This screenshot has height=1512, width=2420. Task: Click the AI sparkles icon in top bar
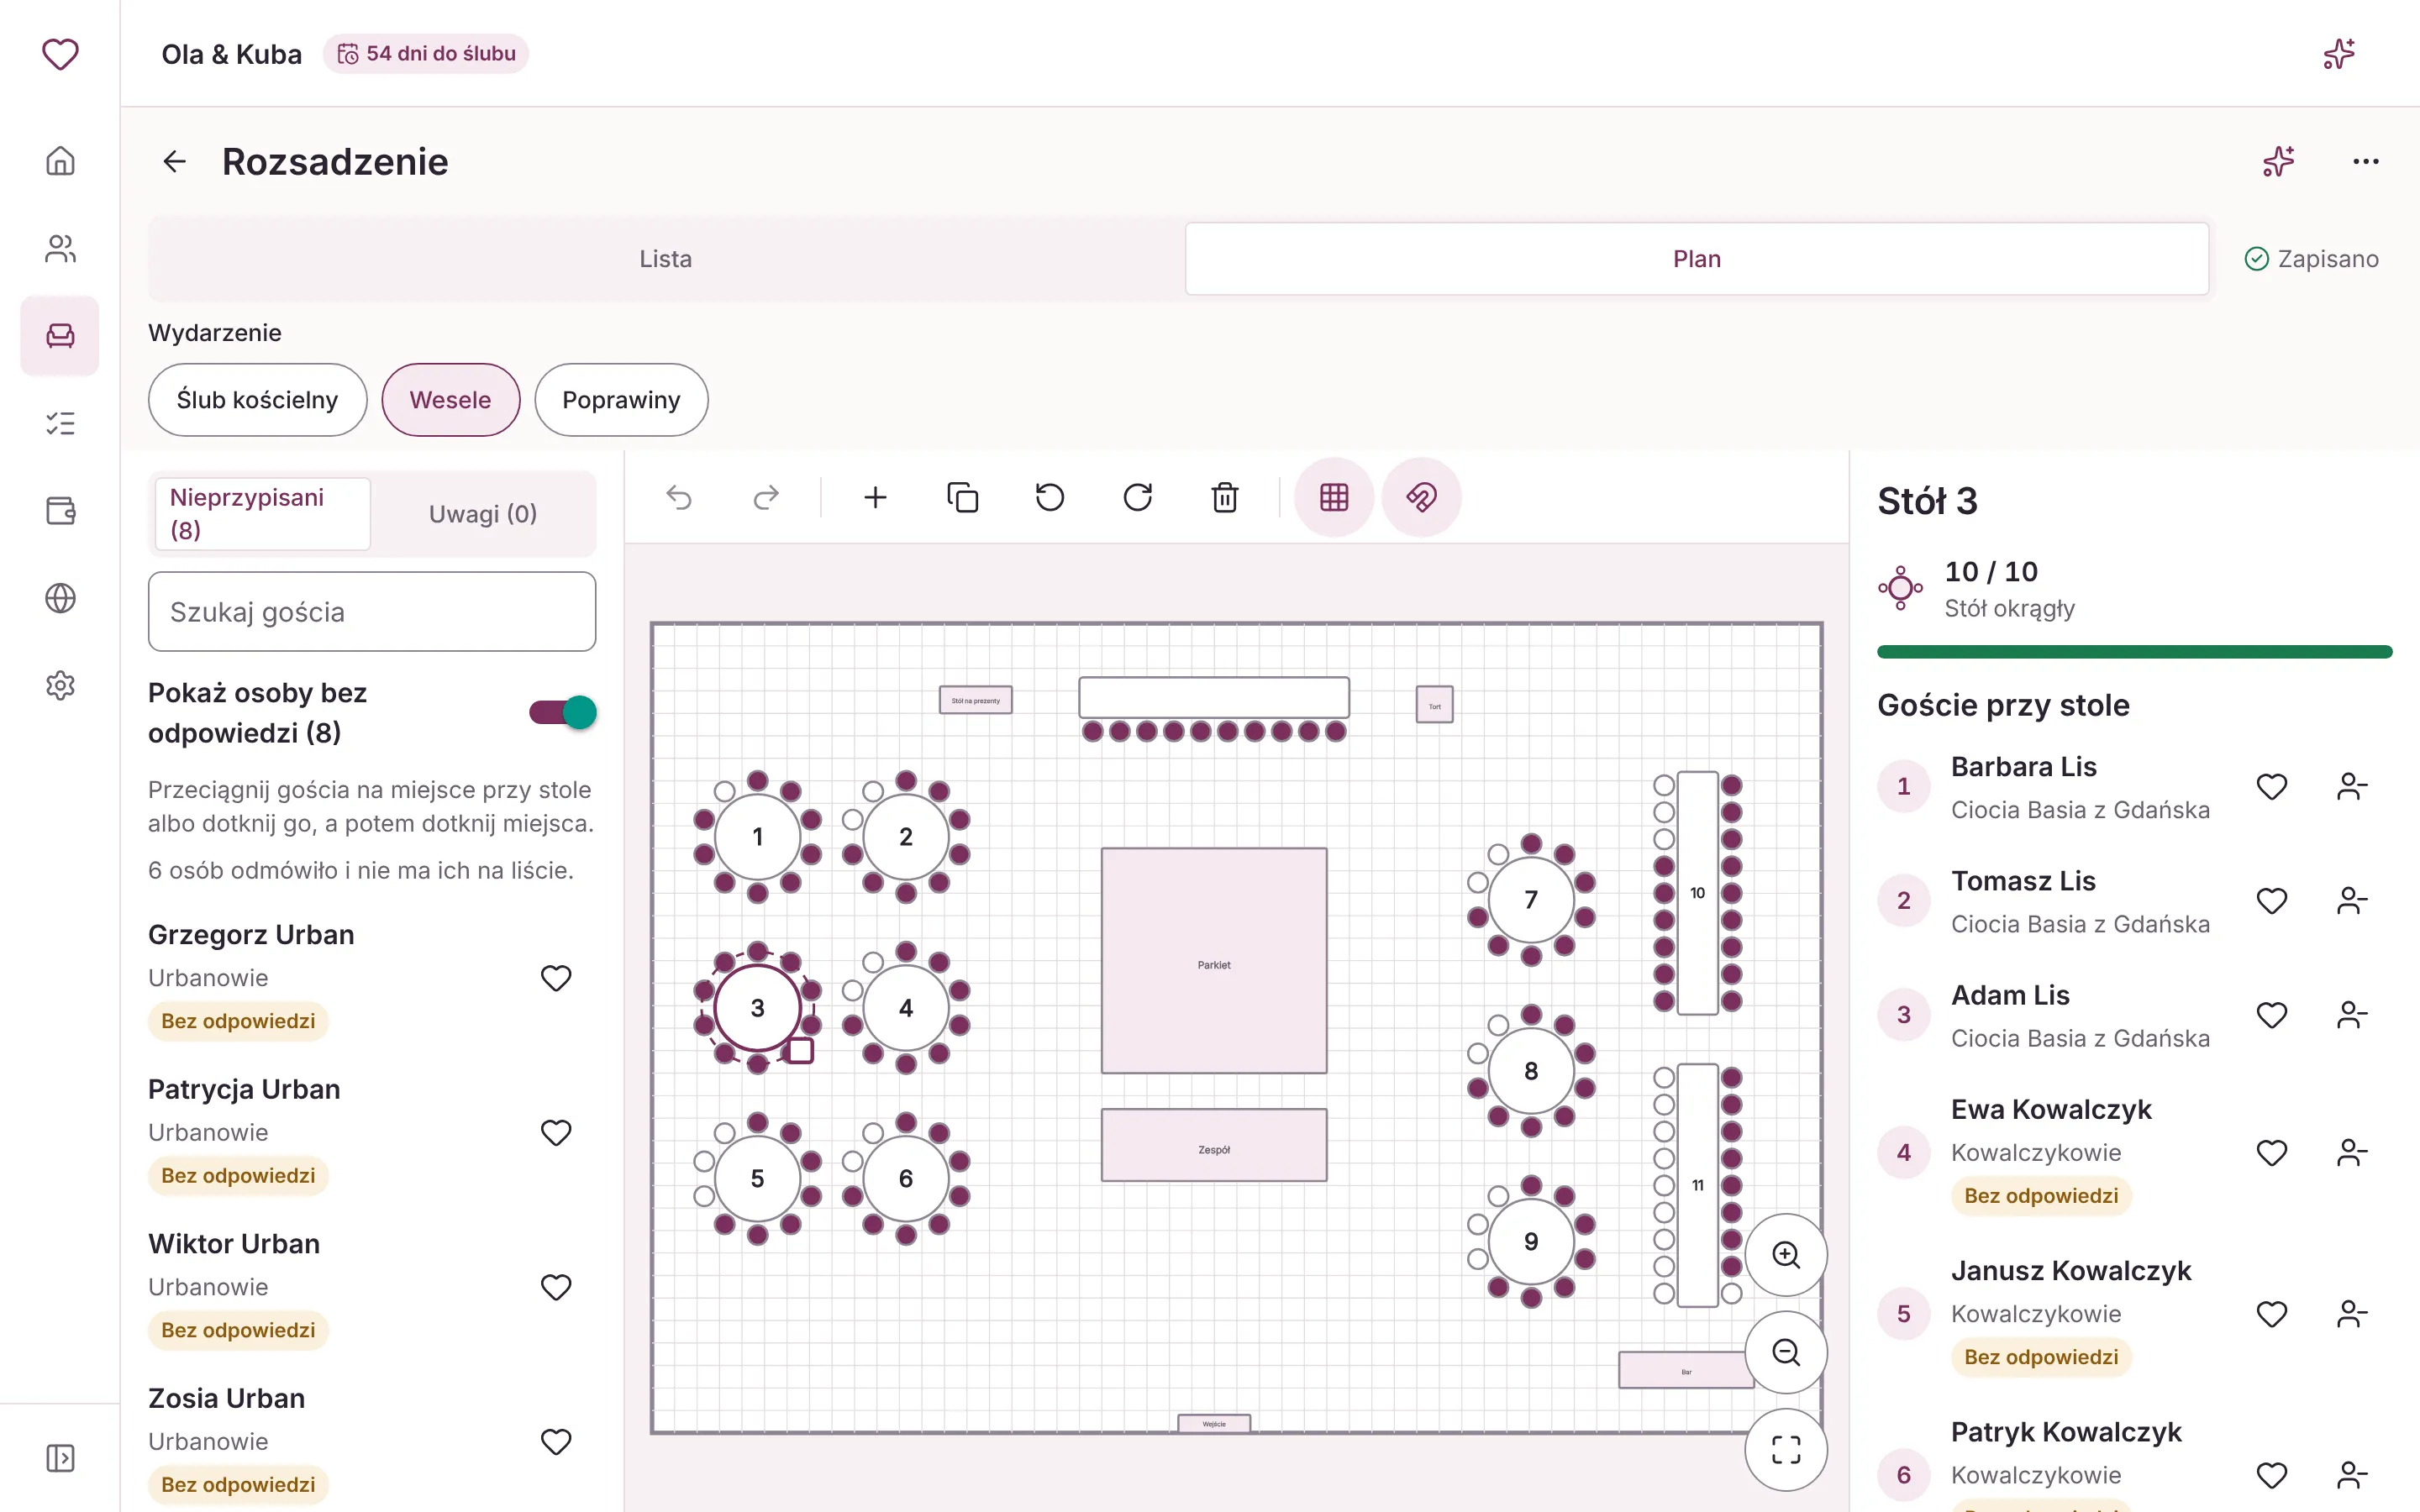(x=2339, y=54)
